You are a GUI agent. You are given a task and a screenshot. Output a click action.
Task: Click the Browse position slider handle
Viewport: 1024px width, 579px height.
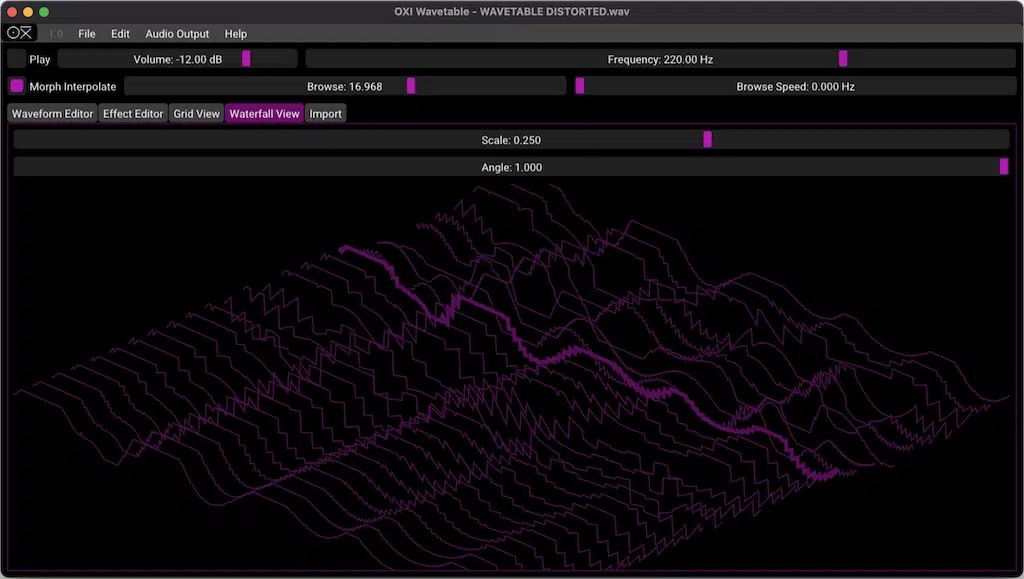coord(411,86)
